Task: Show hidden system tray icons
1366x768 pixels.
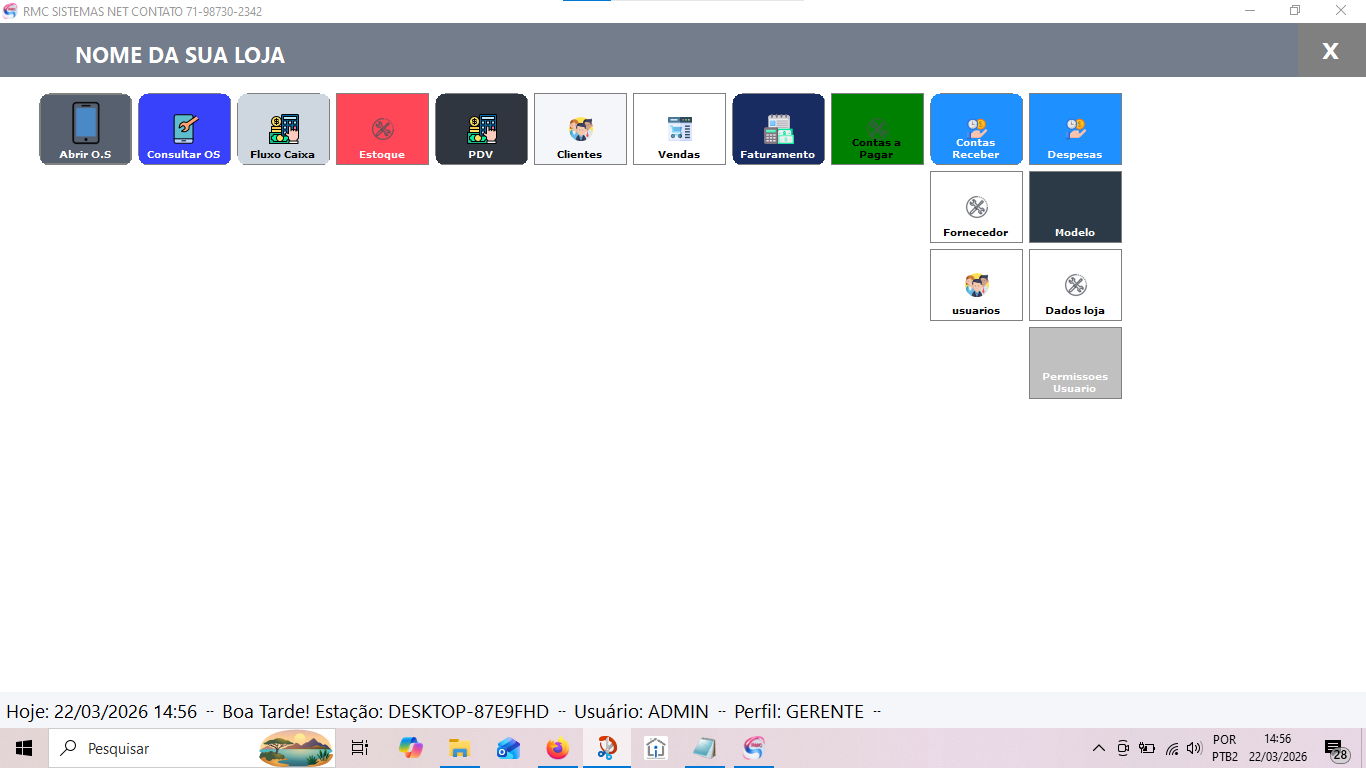Action: 1098,748
